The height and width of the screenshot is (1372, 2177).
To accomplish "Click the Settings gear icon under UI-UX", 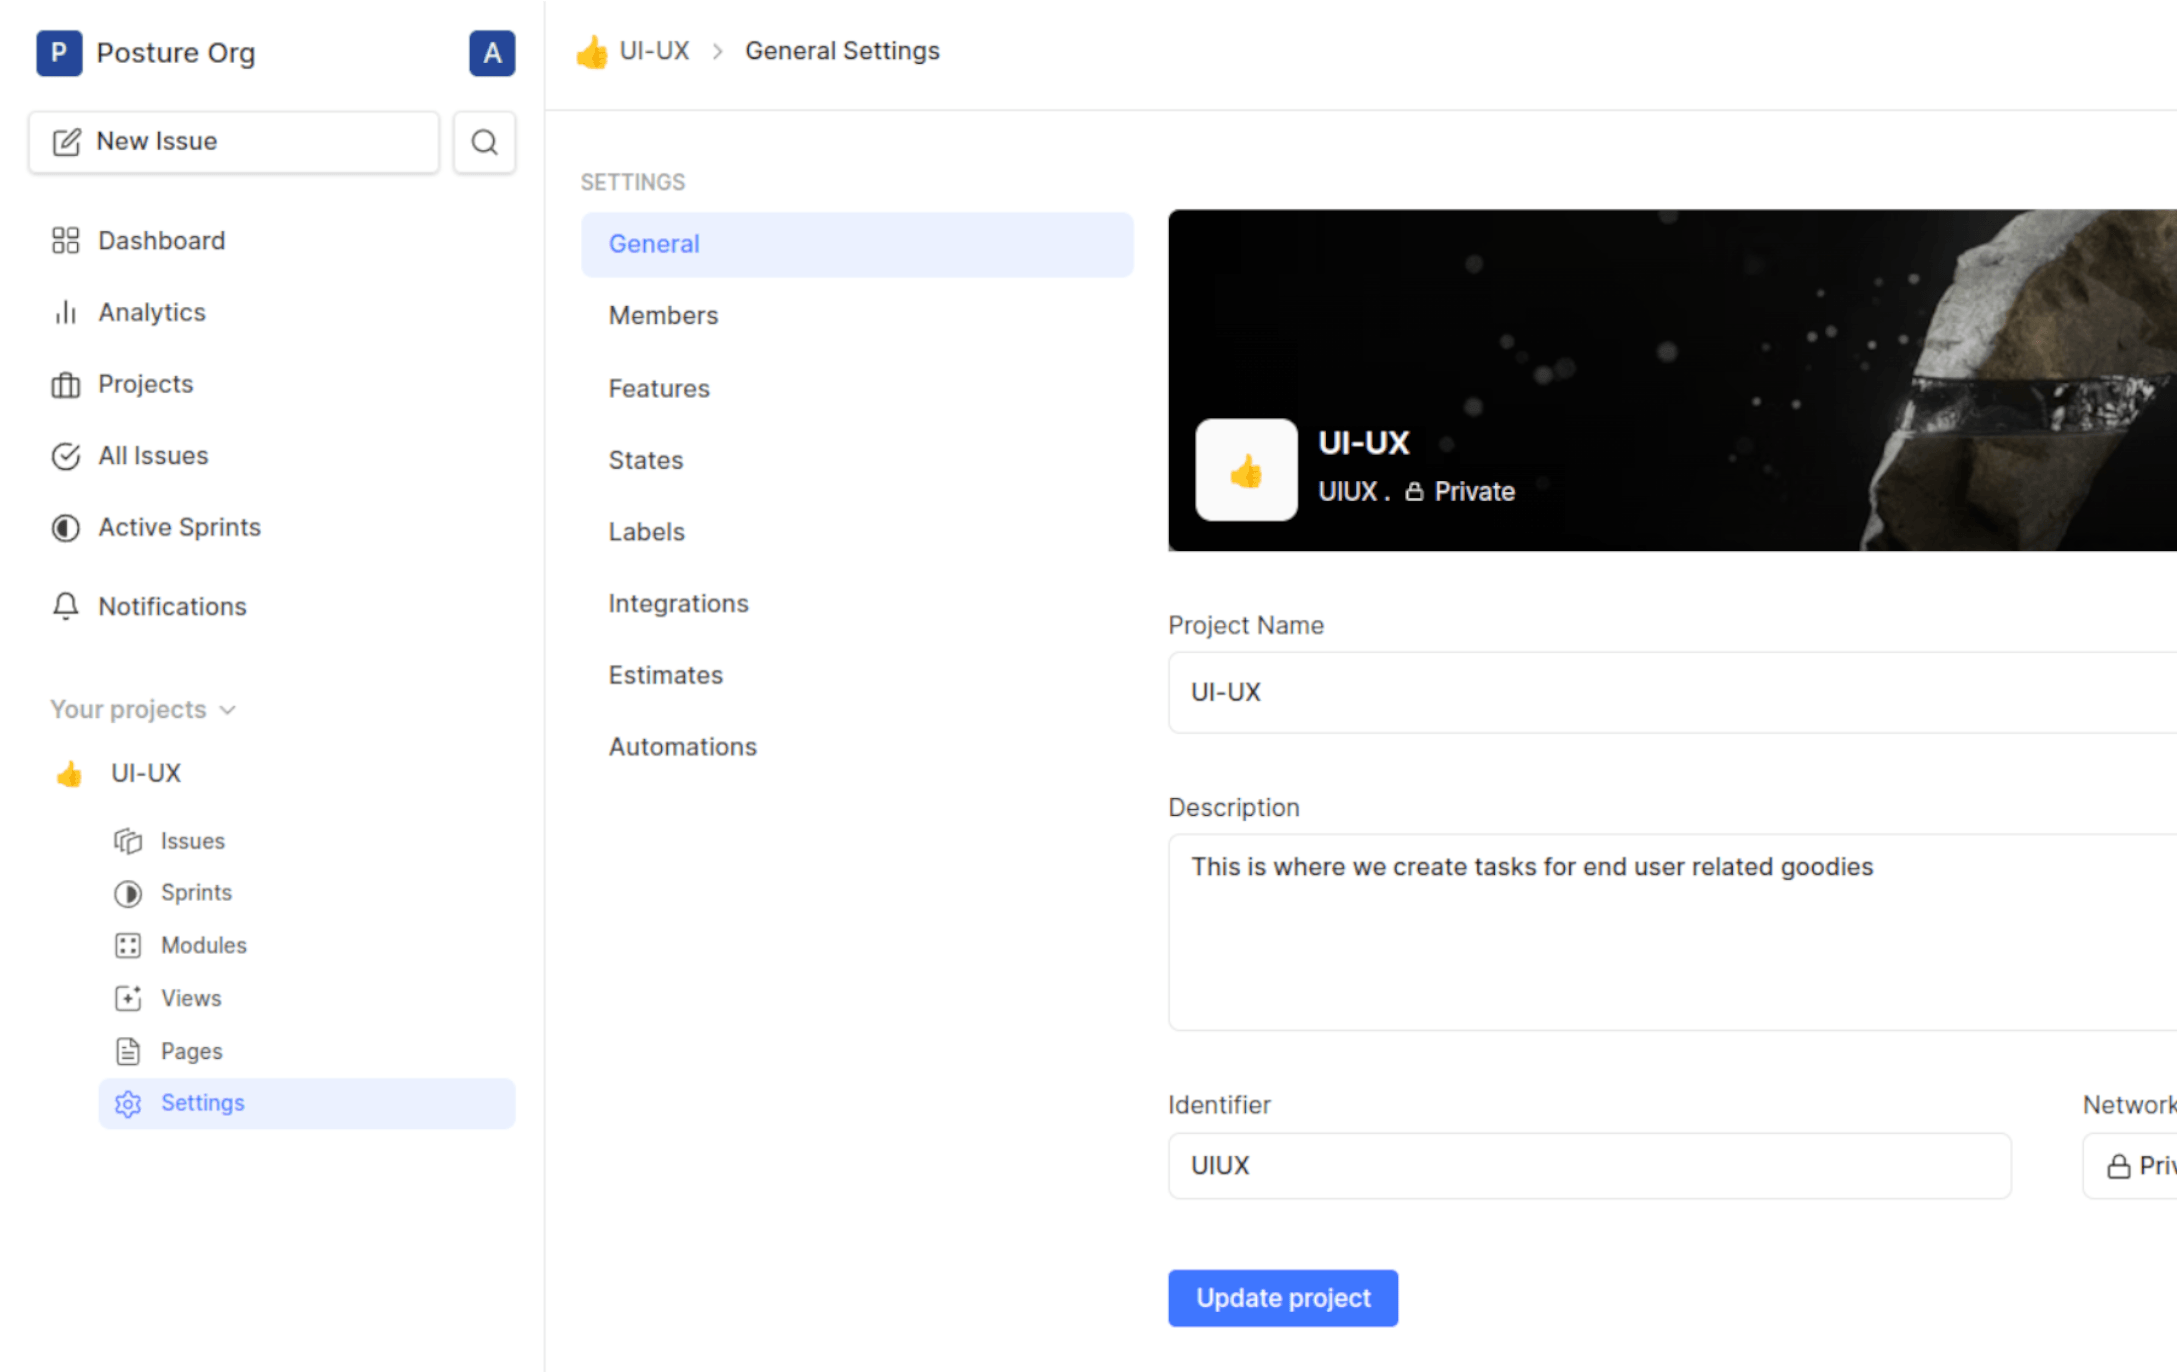I will pyautogui.click(x=128, y=1102).
